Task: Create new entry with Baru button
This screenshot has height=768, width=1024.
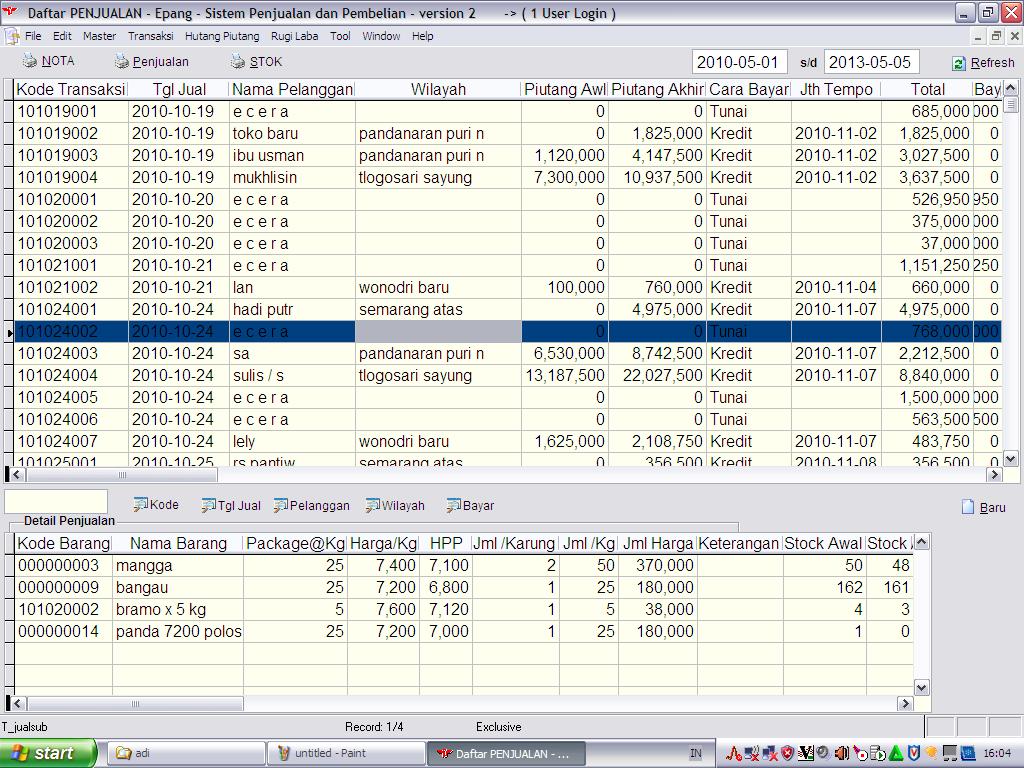Action: [967, 507]
